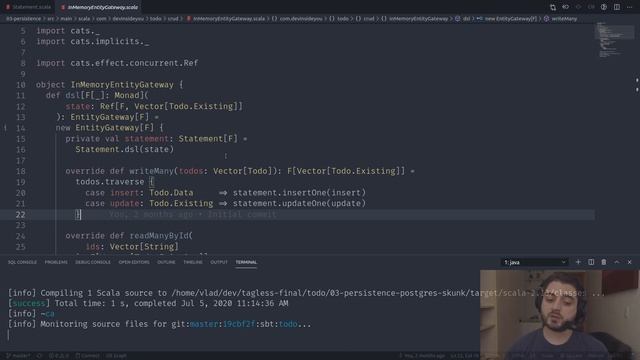
Task: Click the sync changes icon in the status bar
Action: coord(40,356)
